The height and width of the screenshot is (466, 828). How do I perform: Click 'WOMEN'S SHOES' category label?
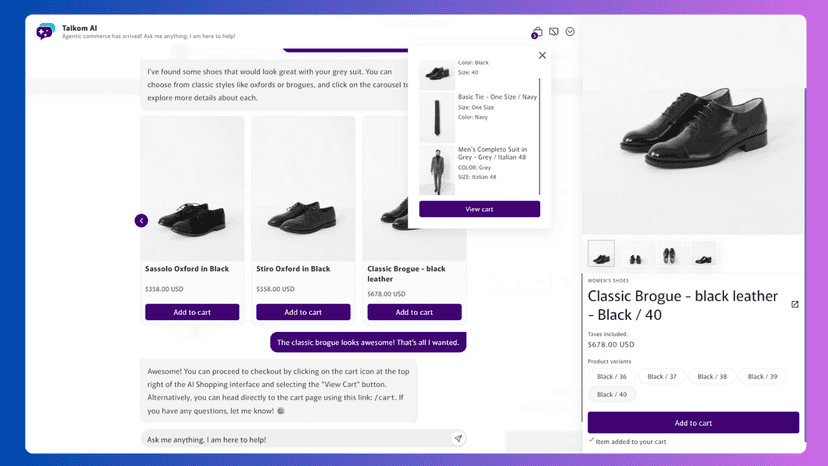(x=608, y=281)
